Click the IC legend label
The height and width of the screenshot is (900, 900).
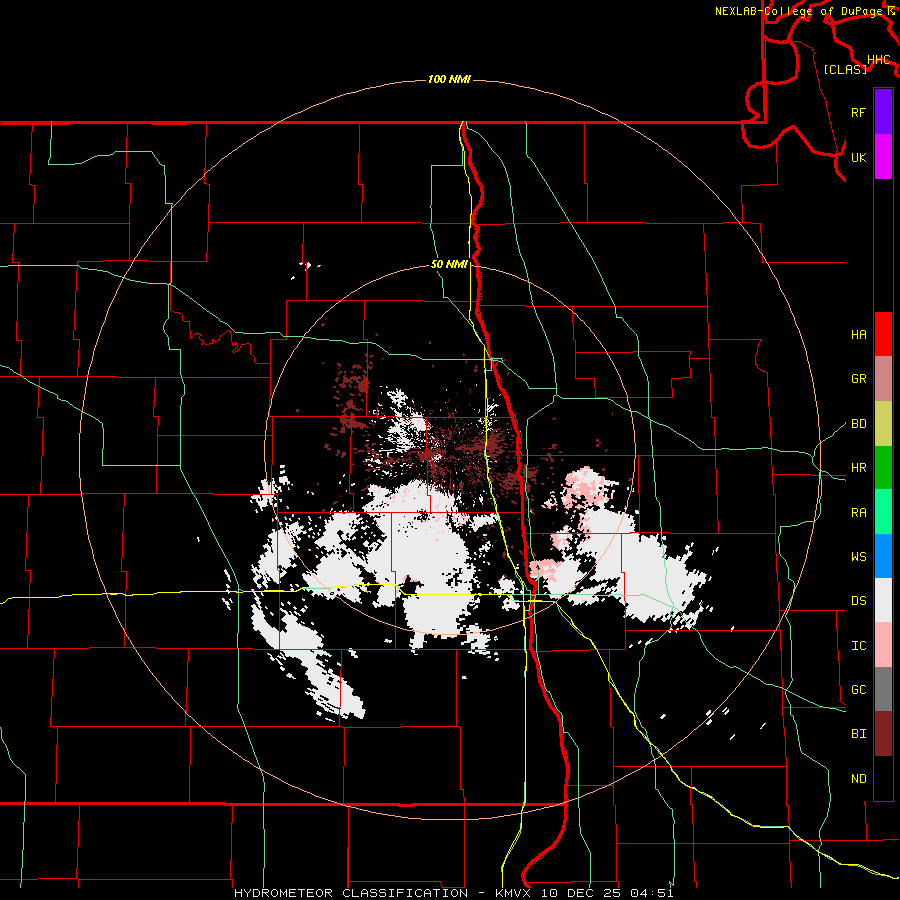(x=858, y=646)
